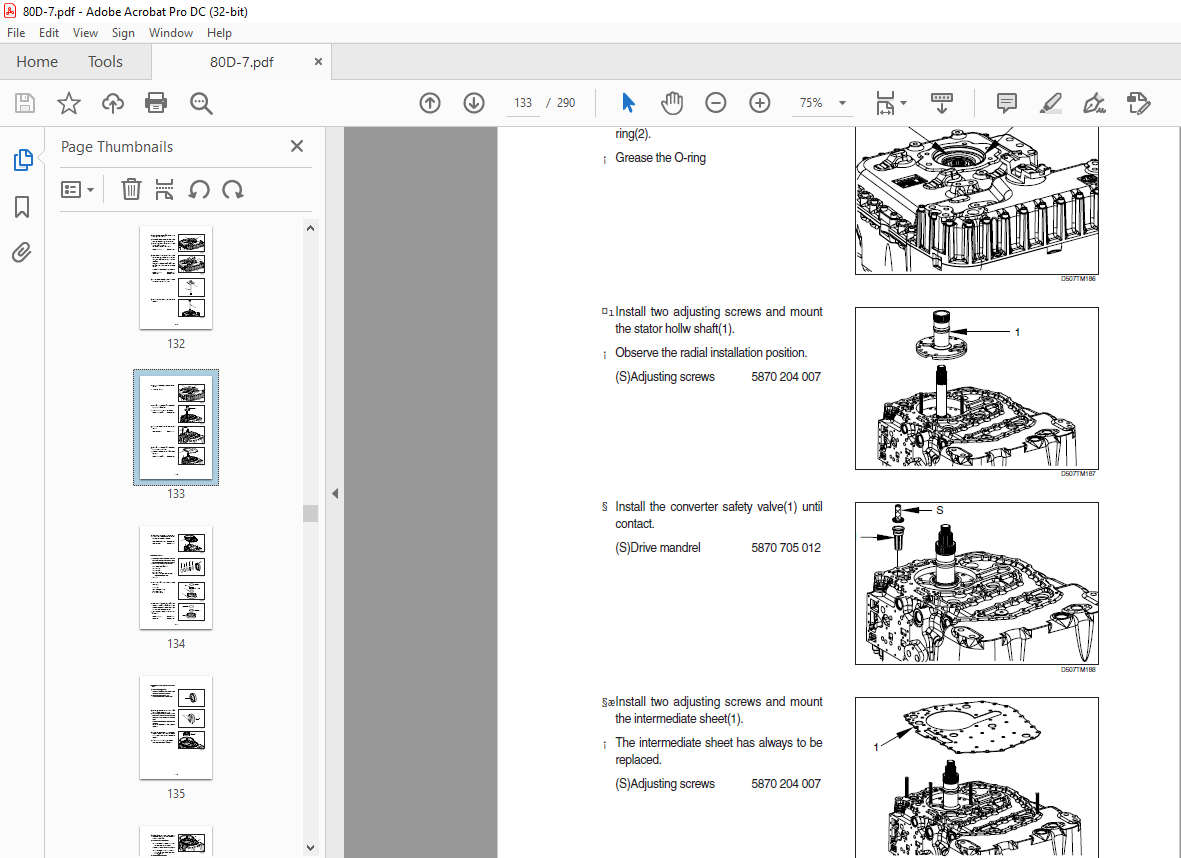Close the Page Thumbnails panel

coord(297,146)
